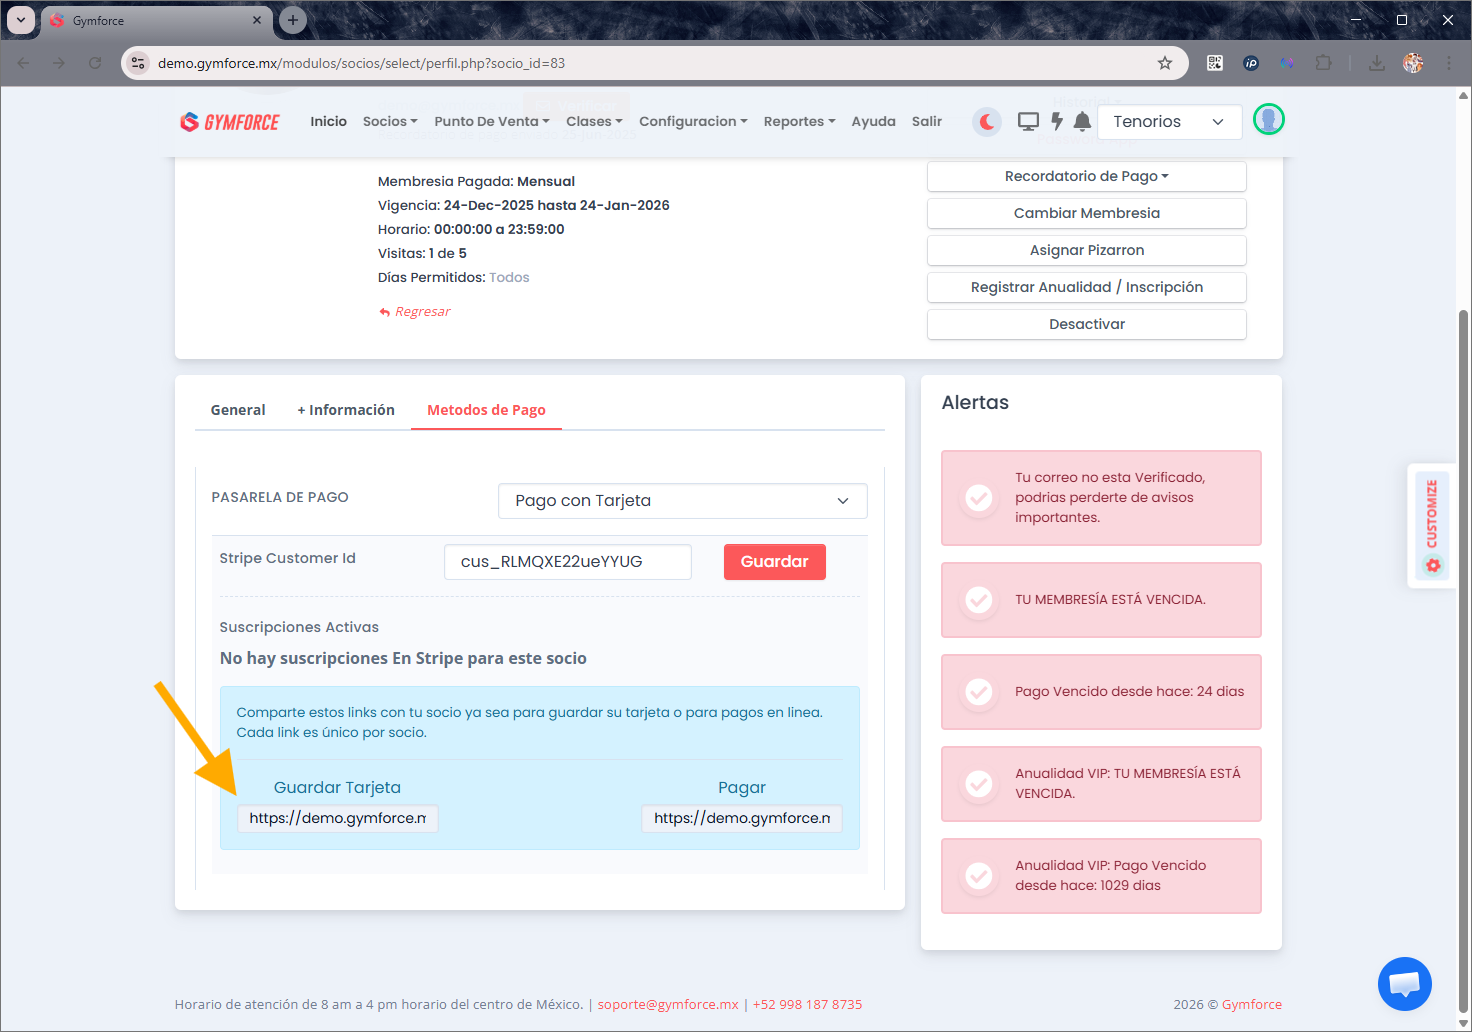Open the Customize side panel
This screenshot has height=1032, width=1472.
(x=1432, y=526)
